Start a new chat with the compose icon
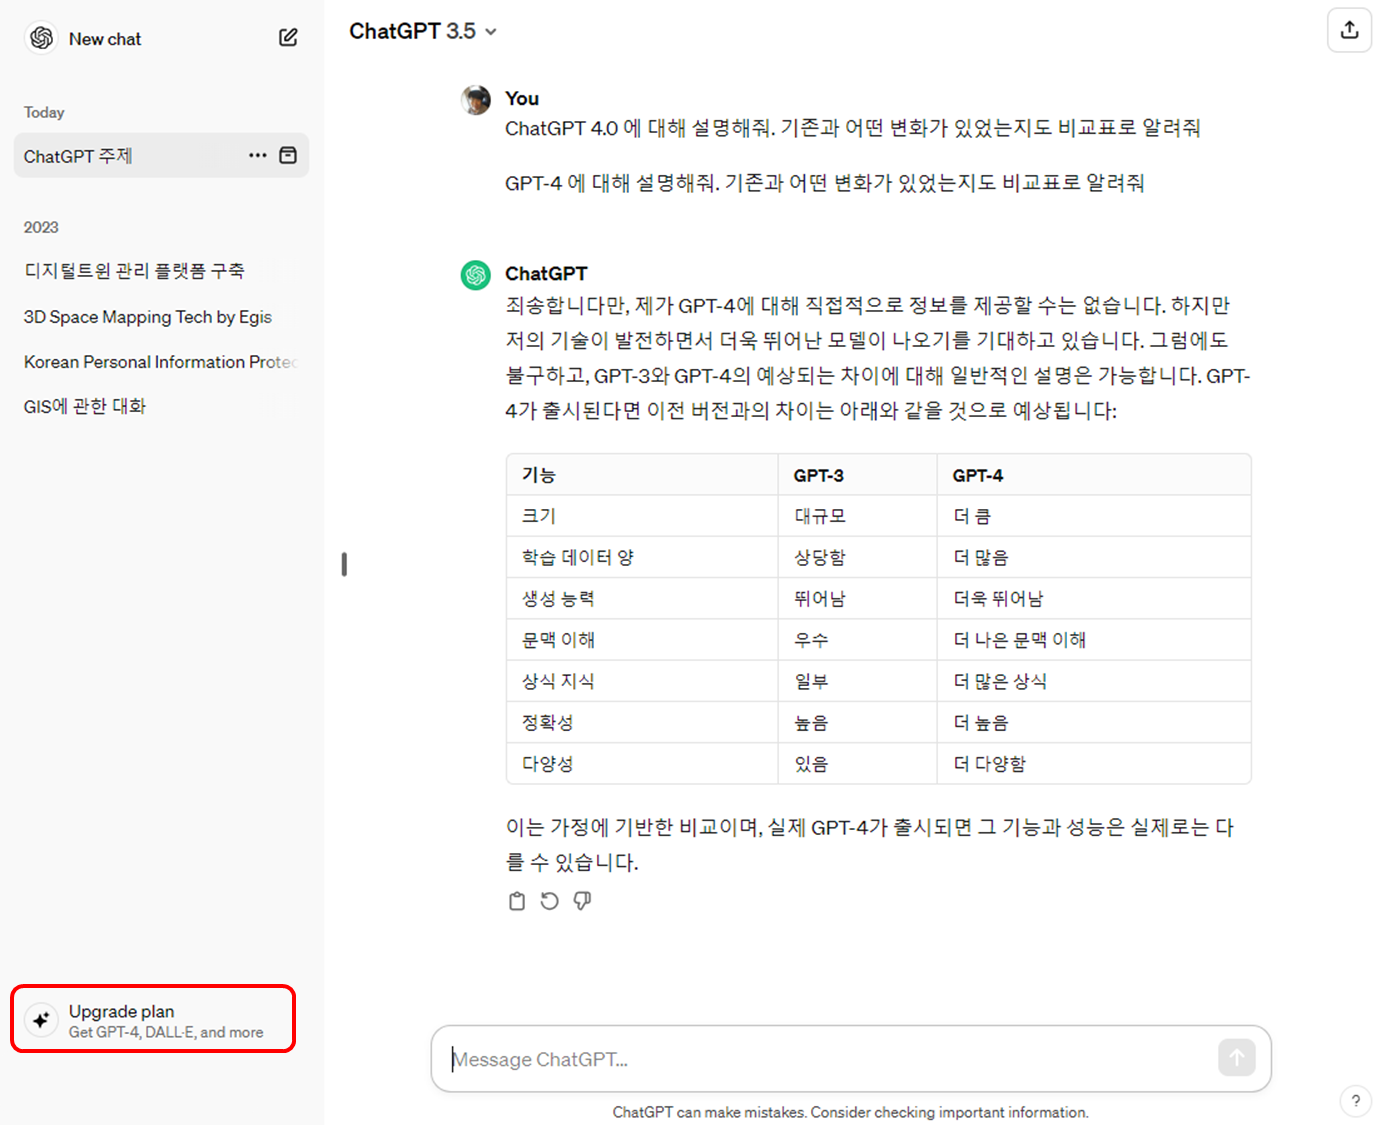Image resolution: width=1376 pixels, height=1125 pixels. [288, 38]
